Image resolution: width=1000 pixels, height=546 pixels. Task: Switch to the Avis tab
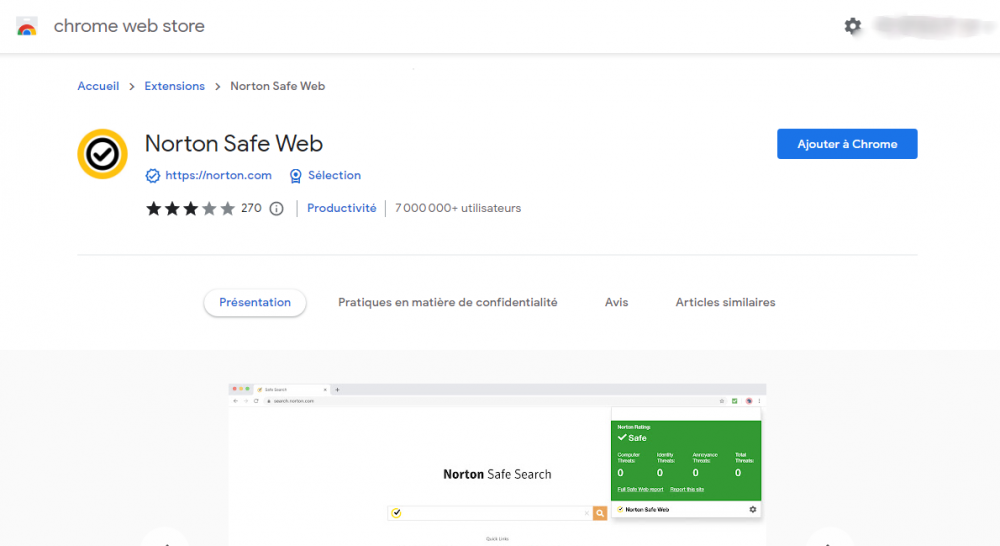click(x=616, y=302)
